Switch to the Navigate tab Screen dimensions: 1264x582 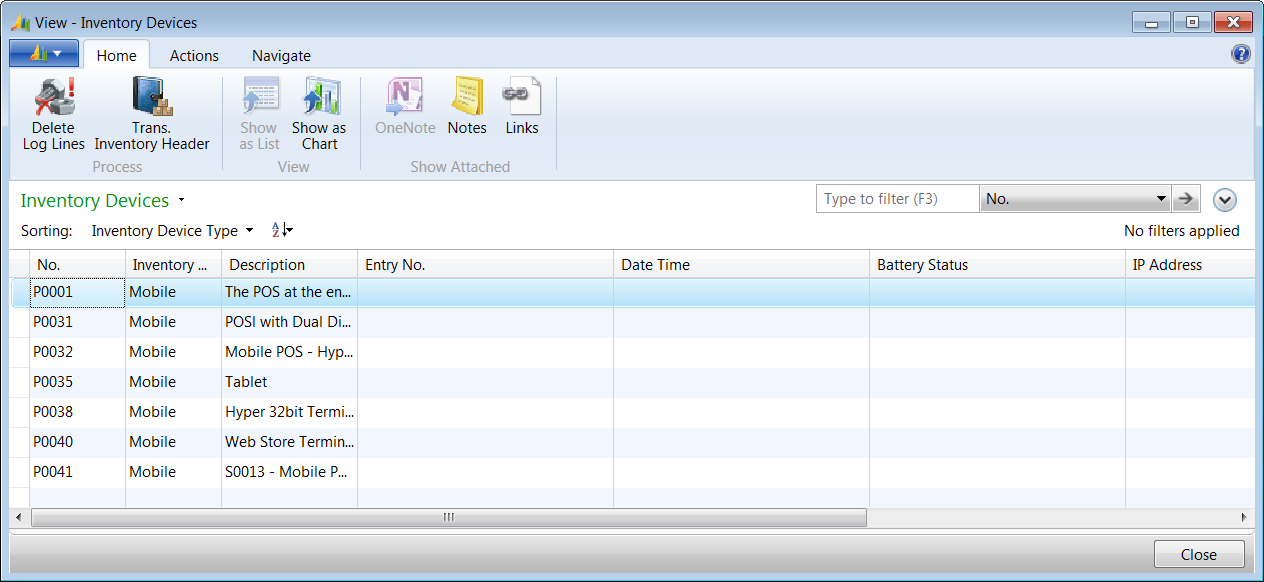point(281,56)
